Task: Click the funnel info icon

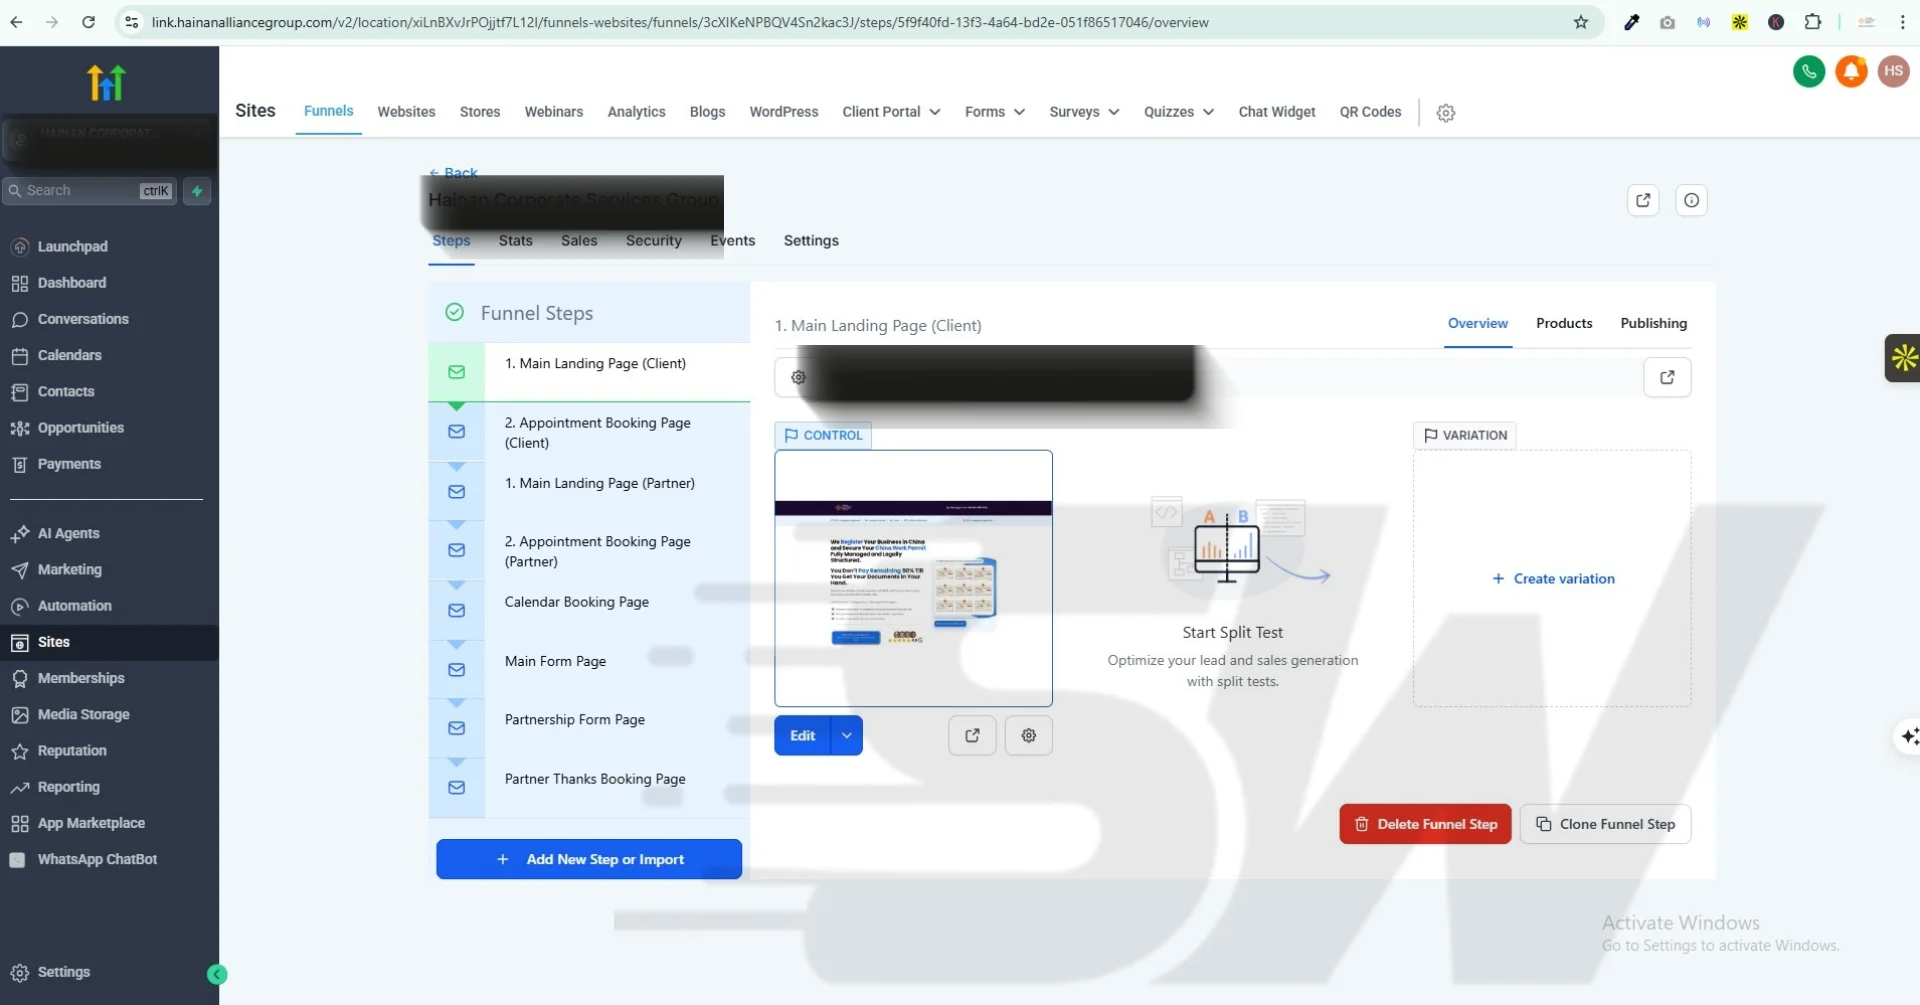Action: (x=1691, y=200)
